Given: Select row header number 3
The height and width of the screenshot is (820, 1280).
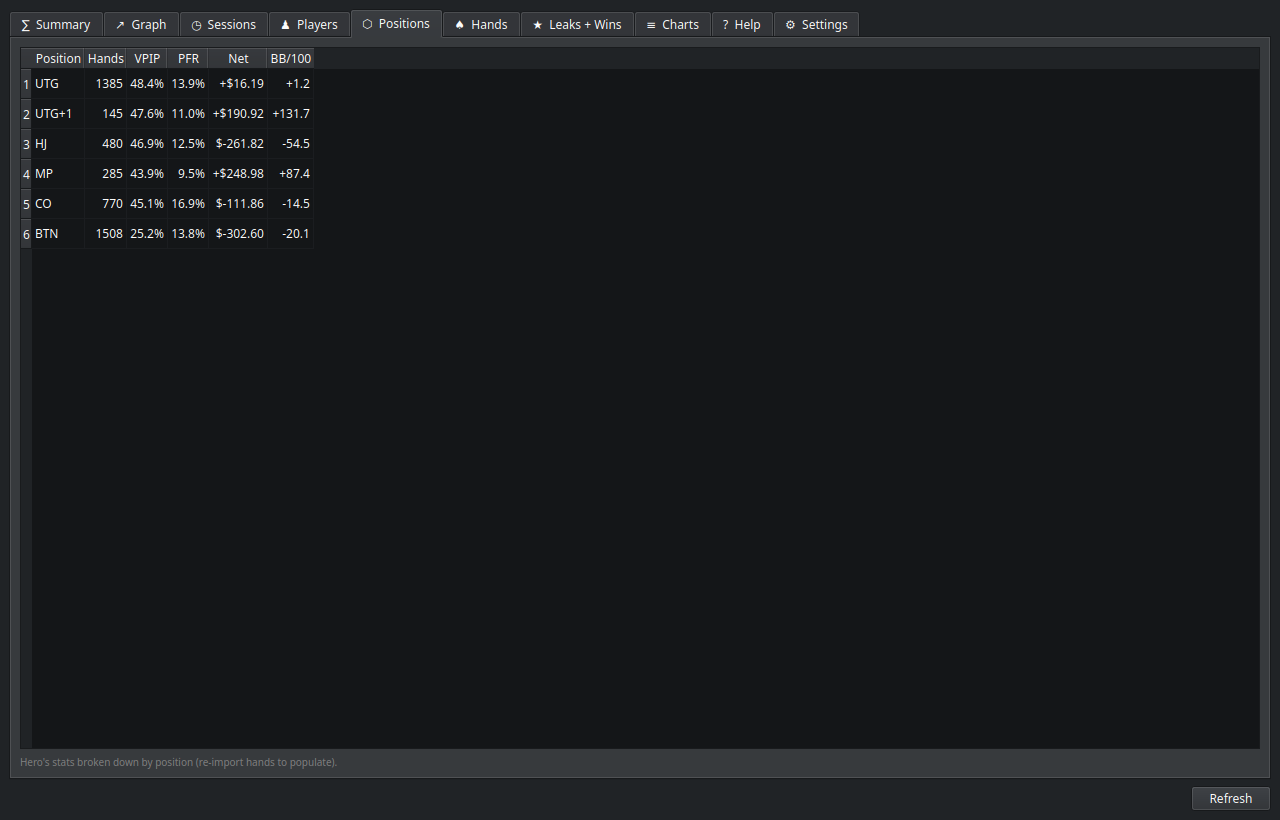Looking at the screenshot, I should coord(26,144).
